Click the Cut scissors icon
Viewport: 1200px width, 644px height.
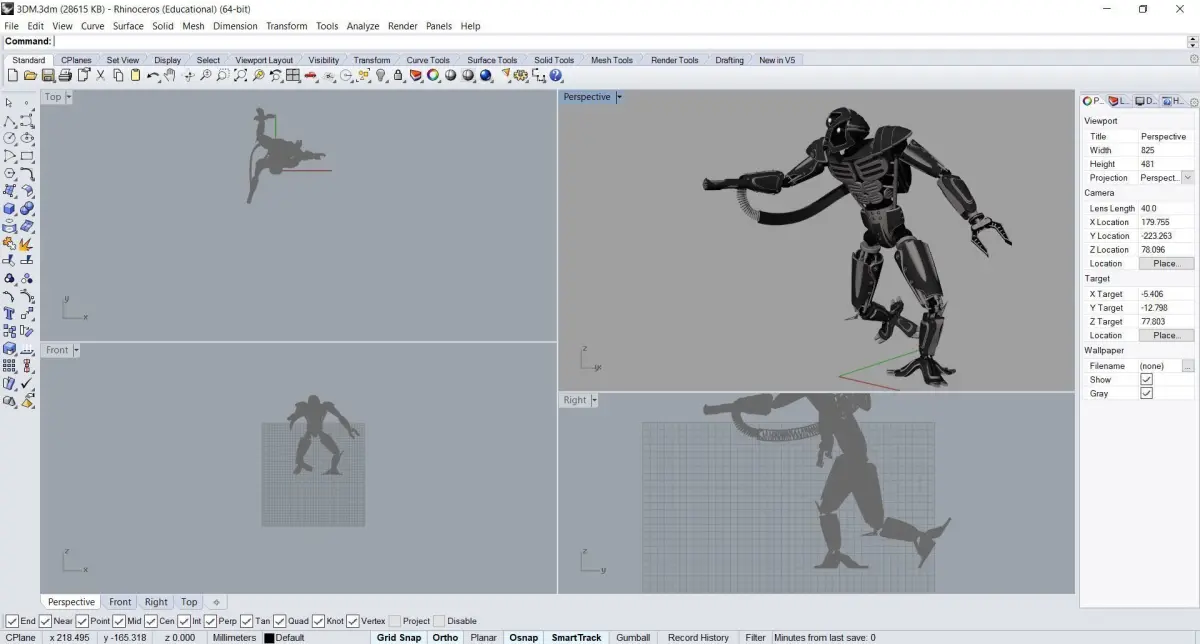100,75
